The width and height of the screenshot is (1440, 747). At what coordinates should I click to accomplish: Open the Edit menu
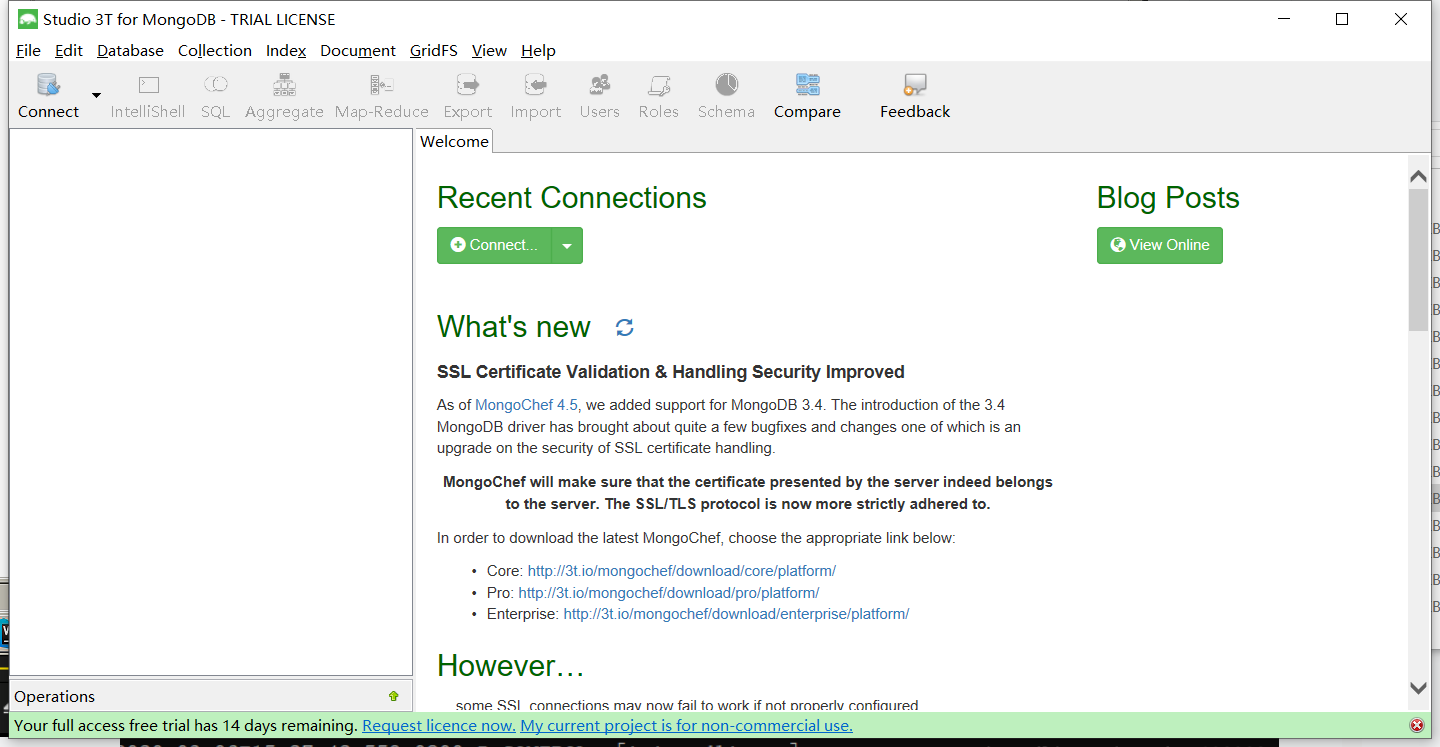(69, 50)
